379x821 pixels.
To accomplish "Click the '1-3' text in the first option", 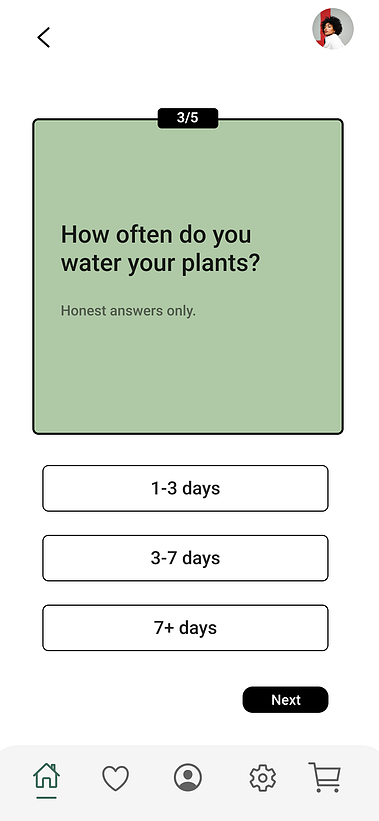I will coord(163,488).
